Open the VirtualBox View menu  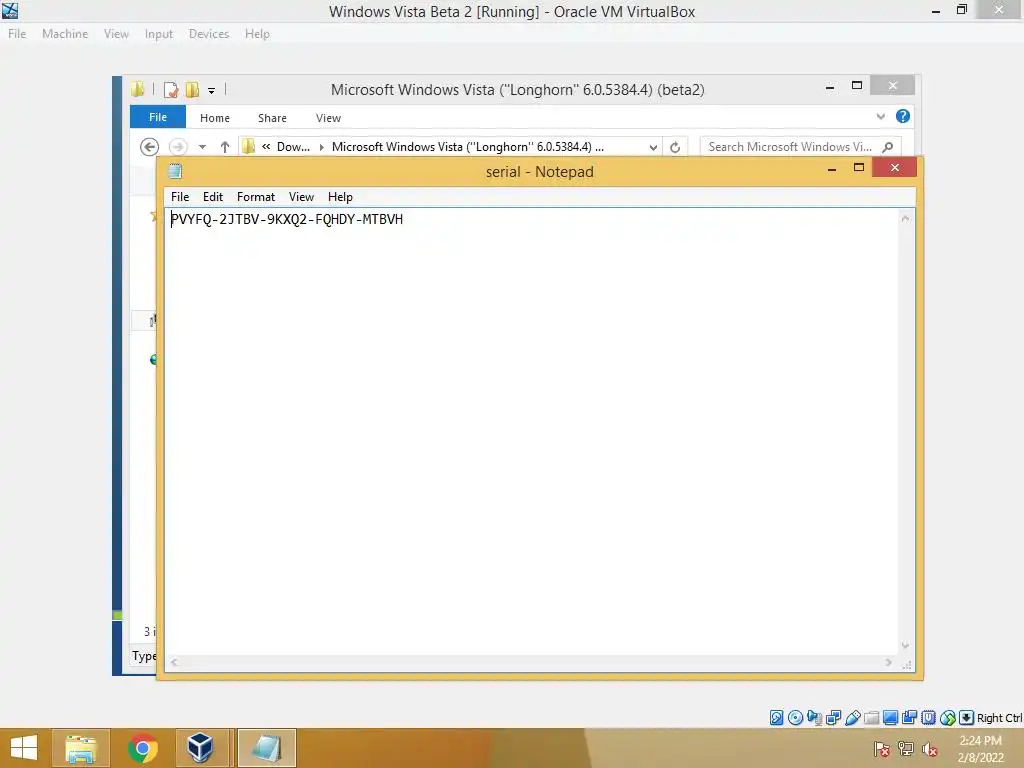point(116,33)
